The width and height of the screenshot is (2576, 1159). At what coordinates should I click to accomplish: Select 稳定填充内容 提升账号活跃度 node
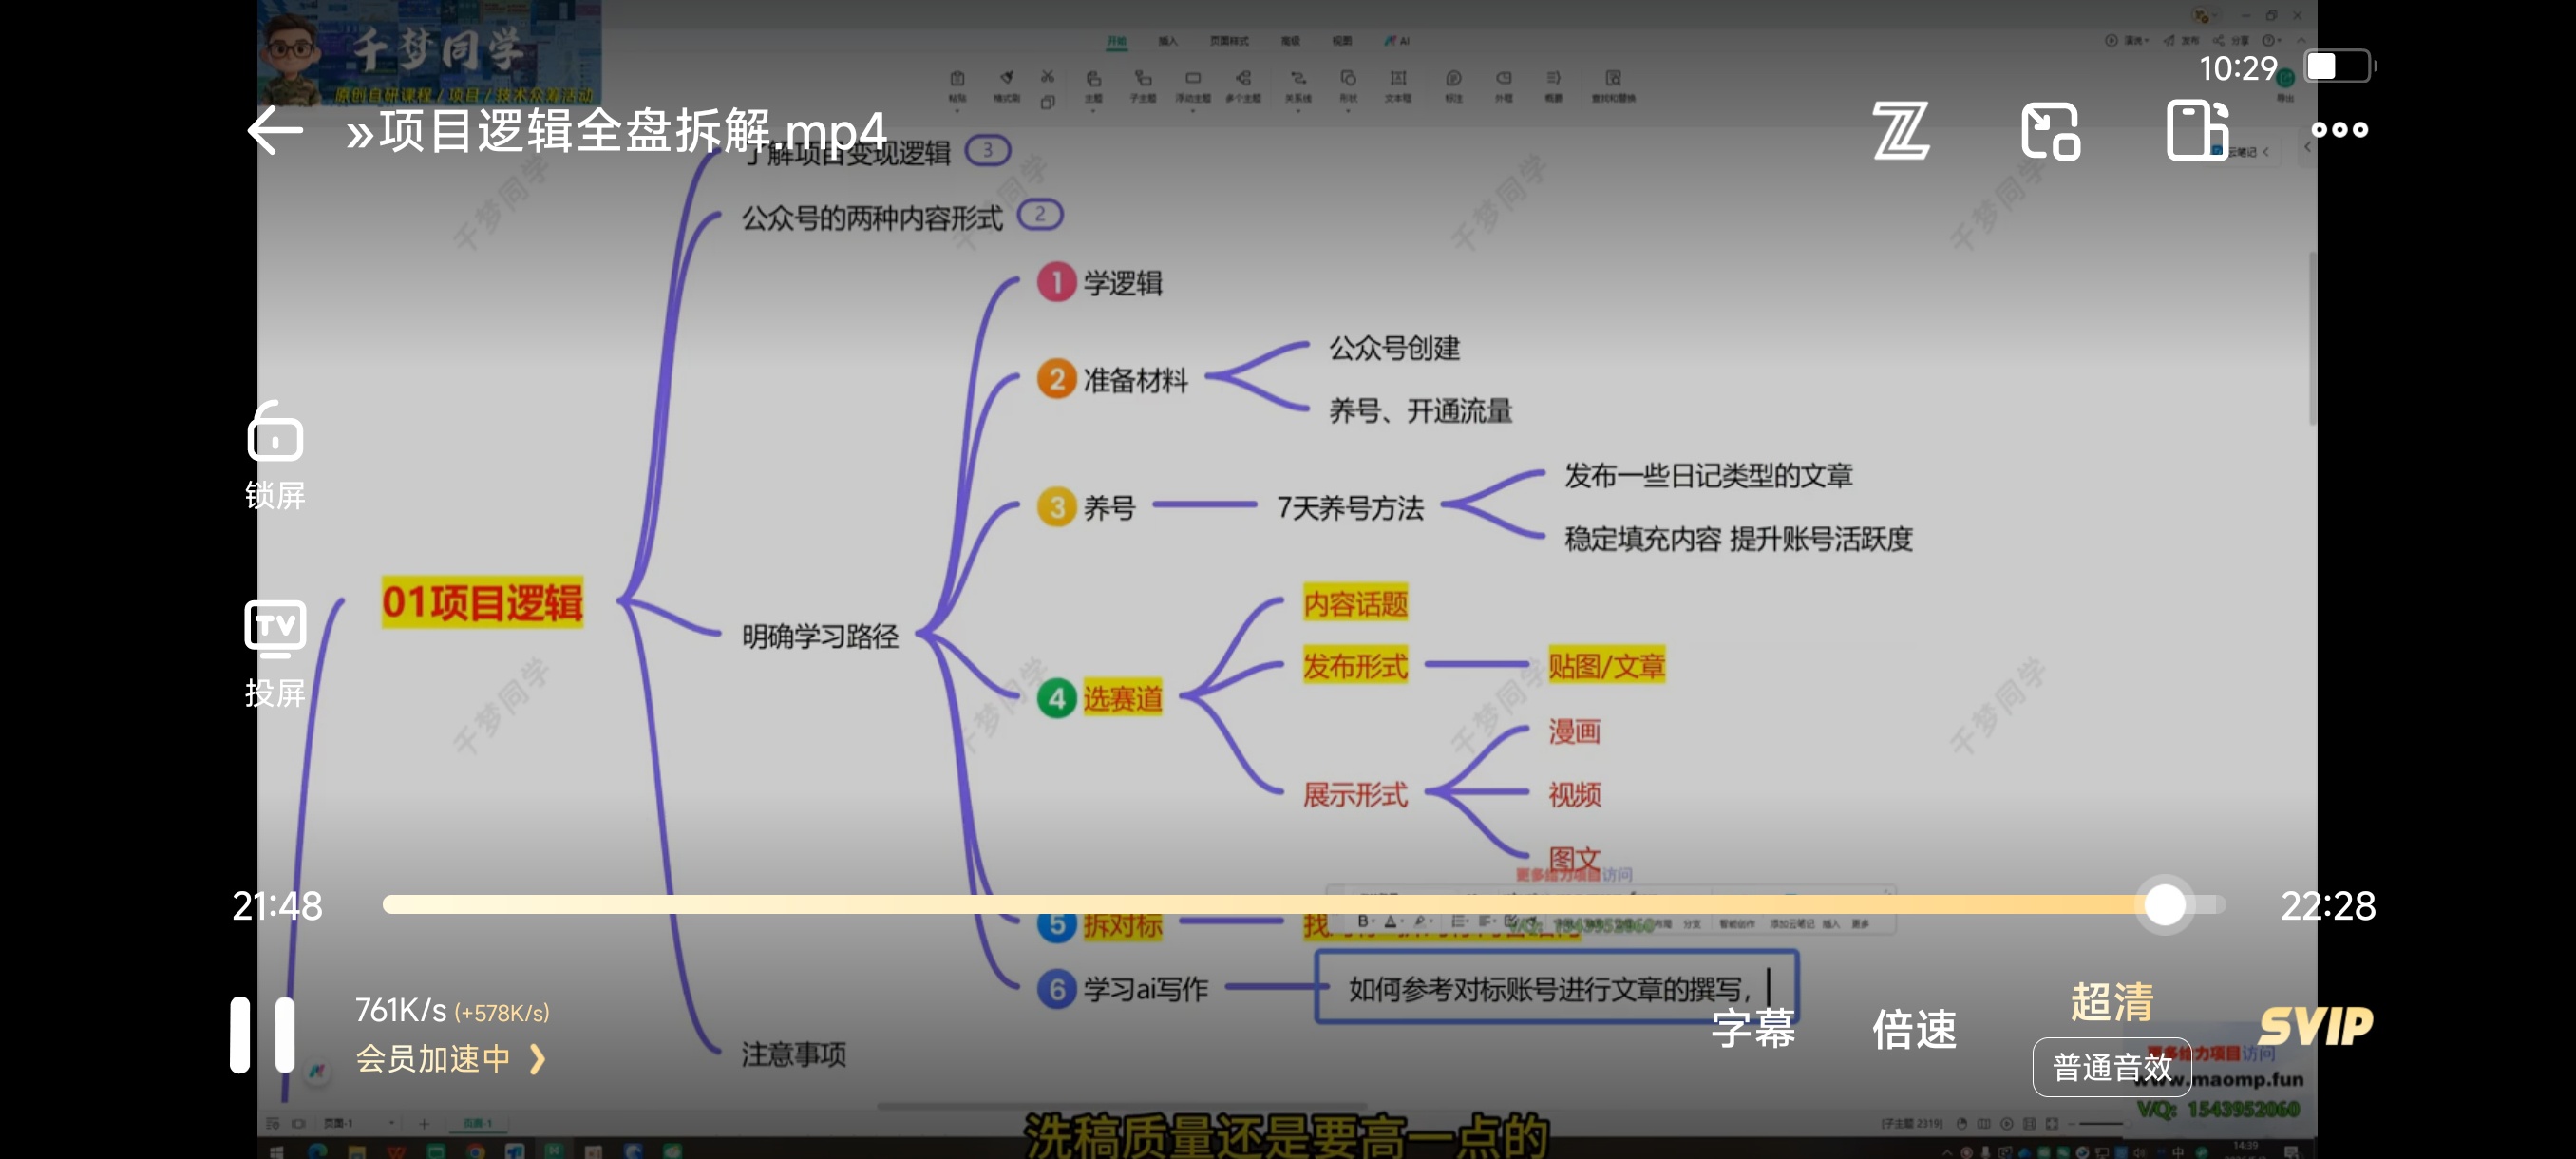tap(1738, 539)
